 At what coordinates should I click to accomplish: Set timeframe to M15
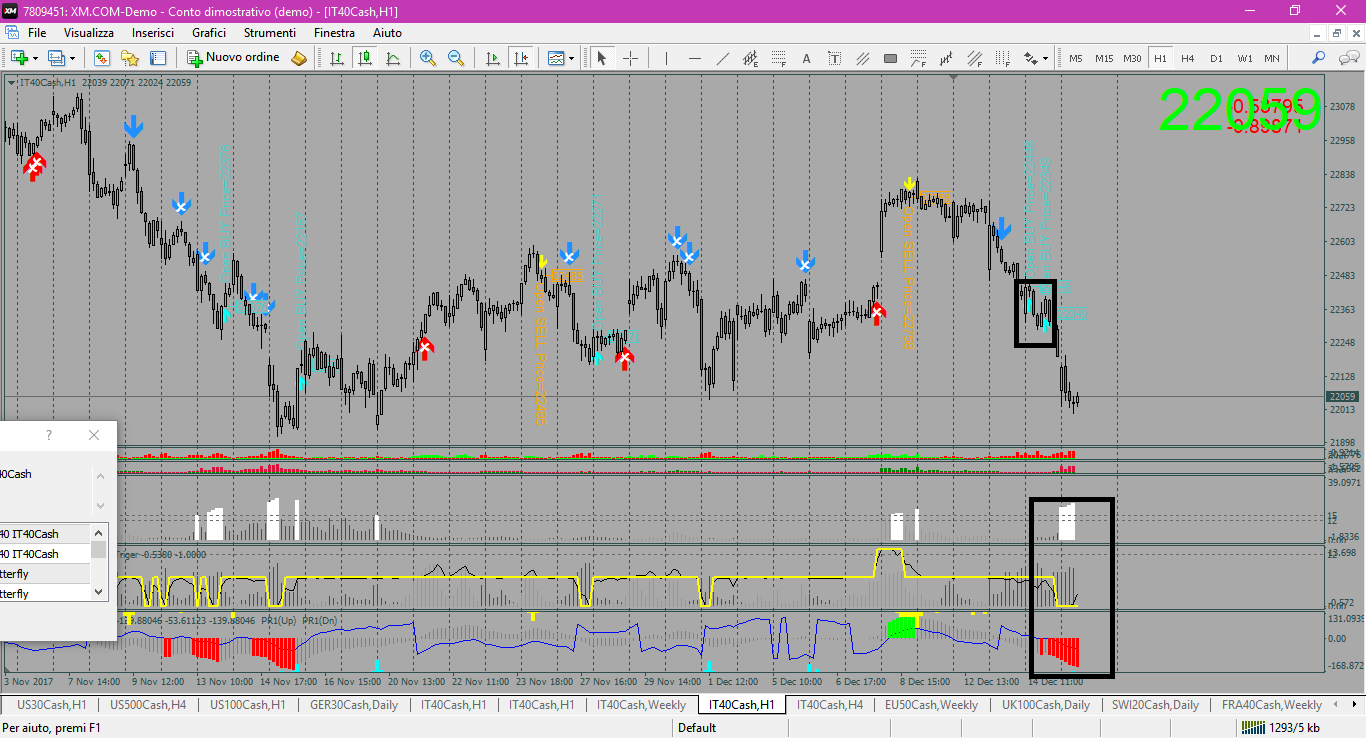tap(1104, 58)
